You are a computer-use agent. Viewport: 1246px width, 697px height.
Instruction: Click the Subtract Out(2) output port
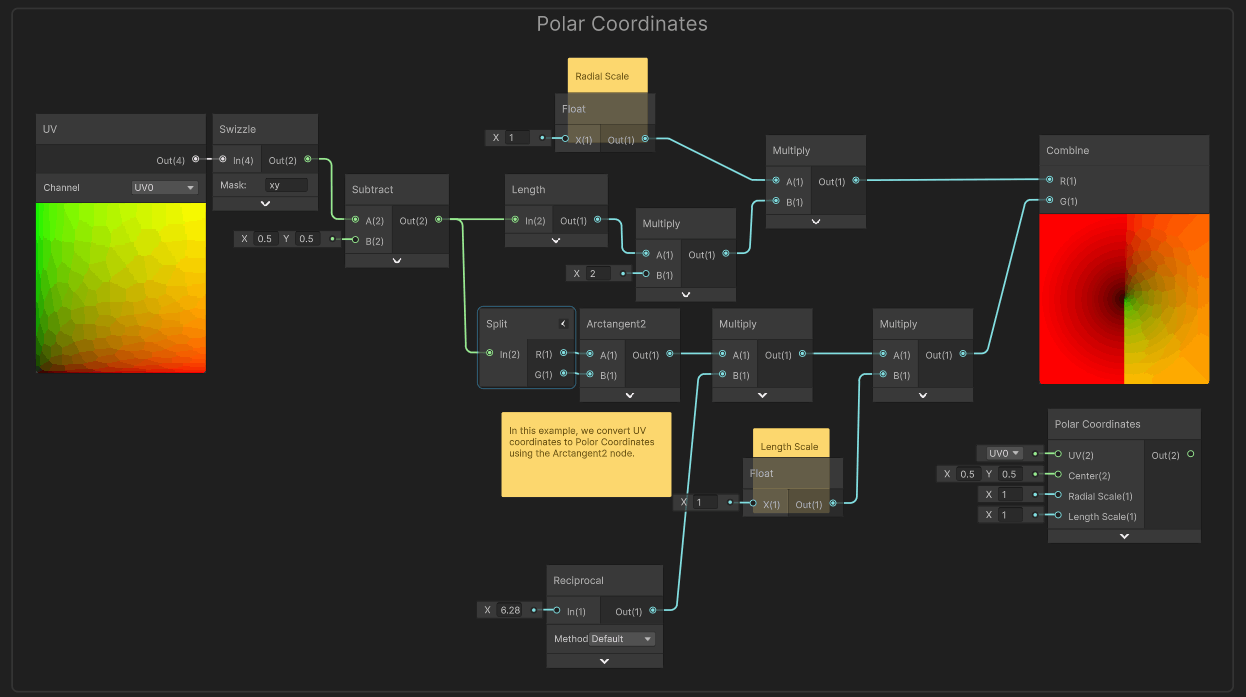click(439, 220)
